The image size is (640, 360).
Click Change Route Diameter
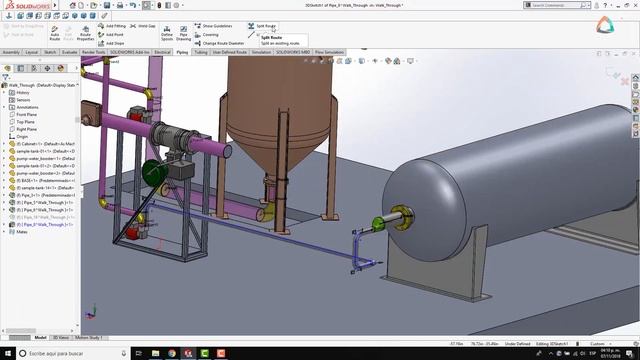(x=220, y=43)
